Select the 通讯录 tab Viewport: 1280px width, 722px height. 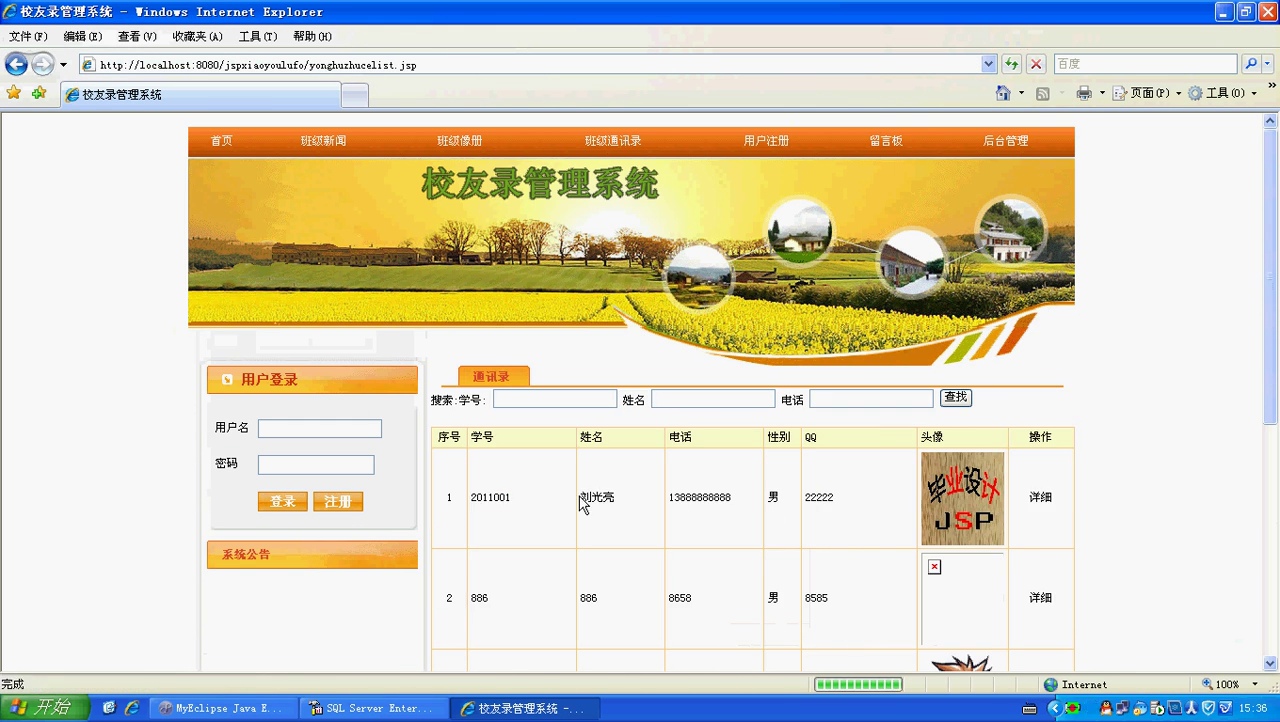coord(493,376)
